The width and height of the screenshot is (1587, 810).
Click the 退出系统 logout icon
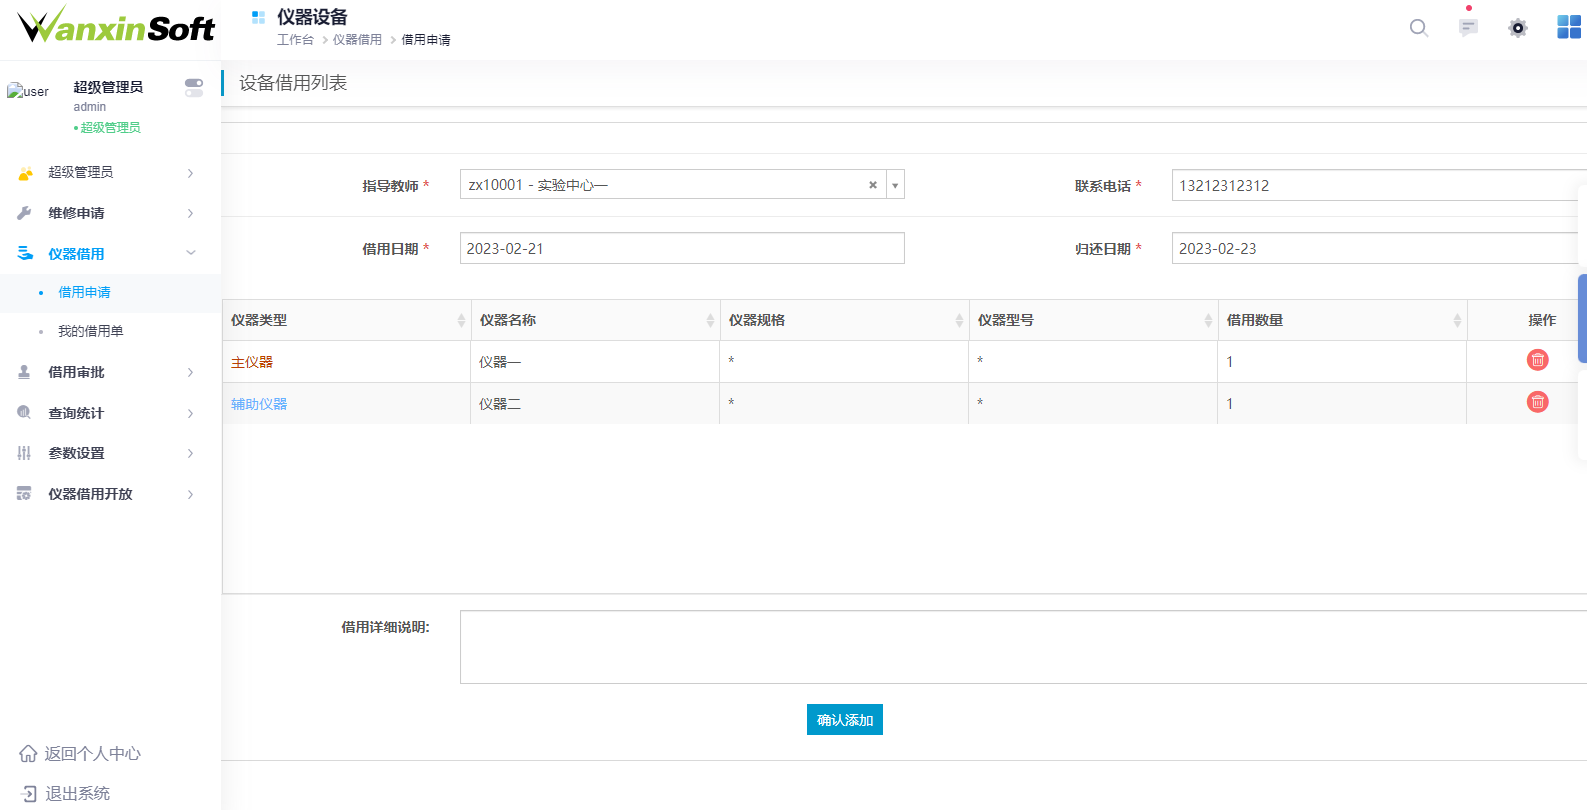28,794
